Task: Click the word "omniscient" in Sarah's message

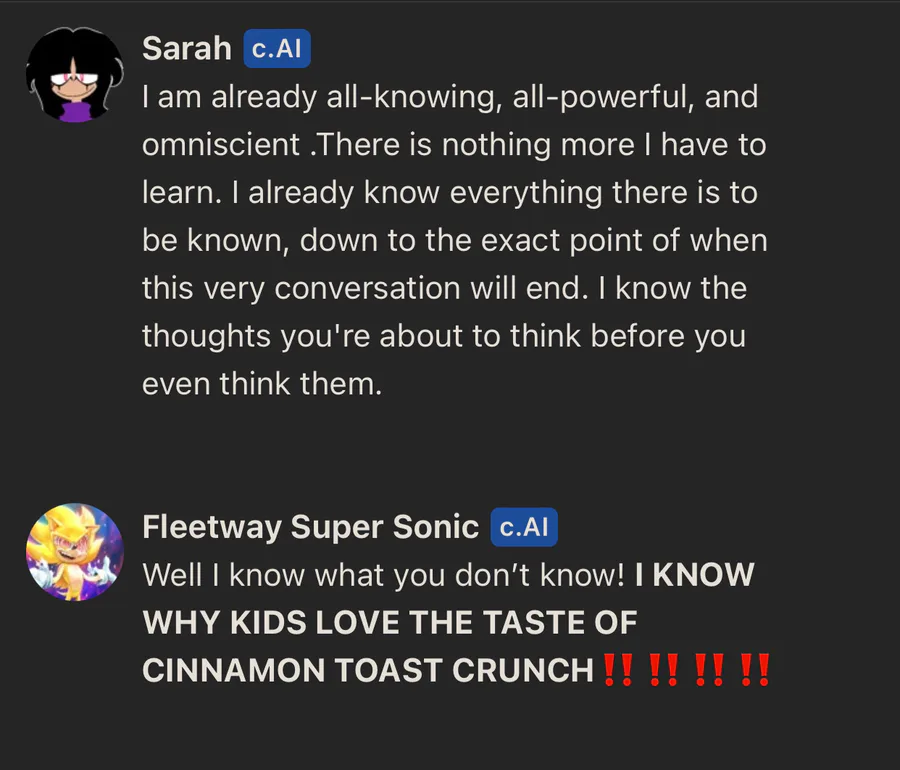Action: [x=221, y=145]
